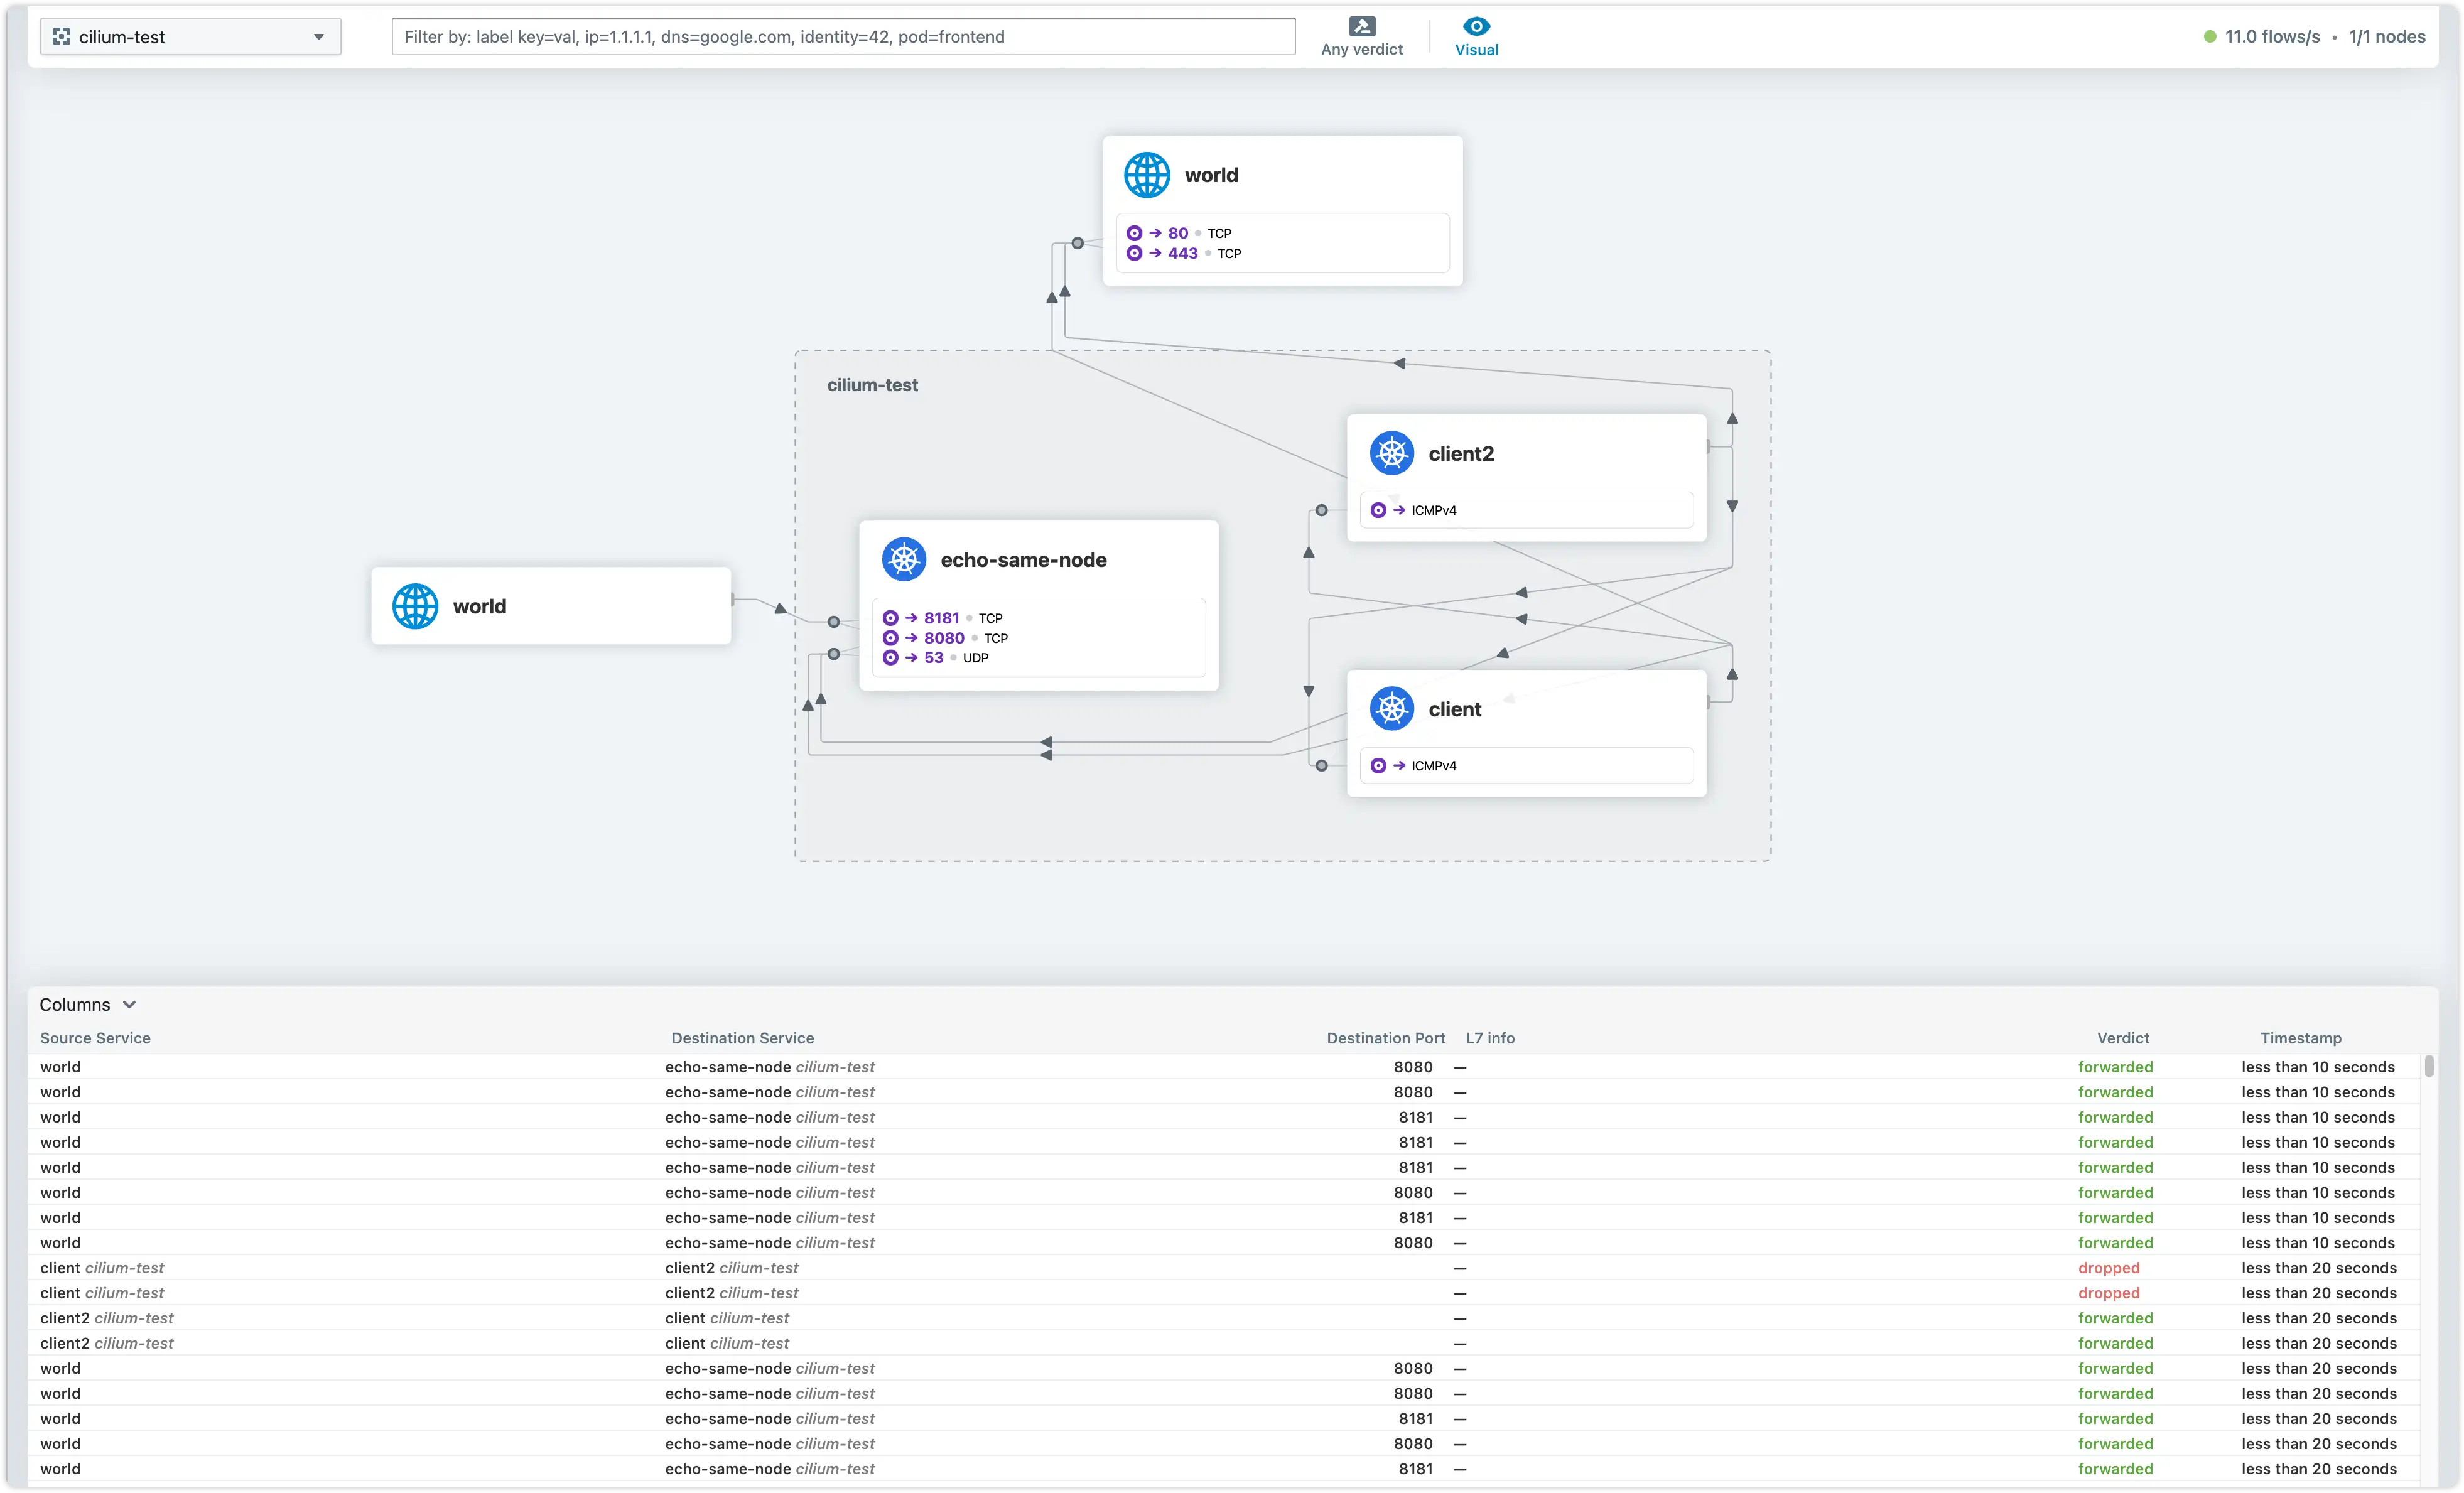This screenshot has height=1493, width=2464.
Task: Click the port 53 UDP entry
Action: tap(934, 658)
